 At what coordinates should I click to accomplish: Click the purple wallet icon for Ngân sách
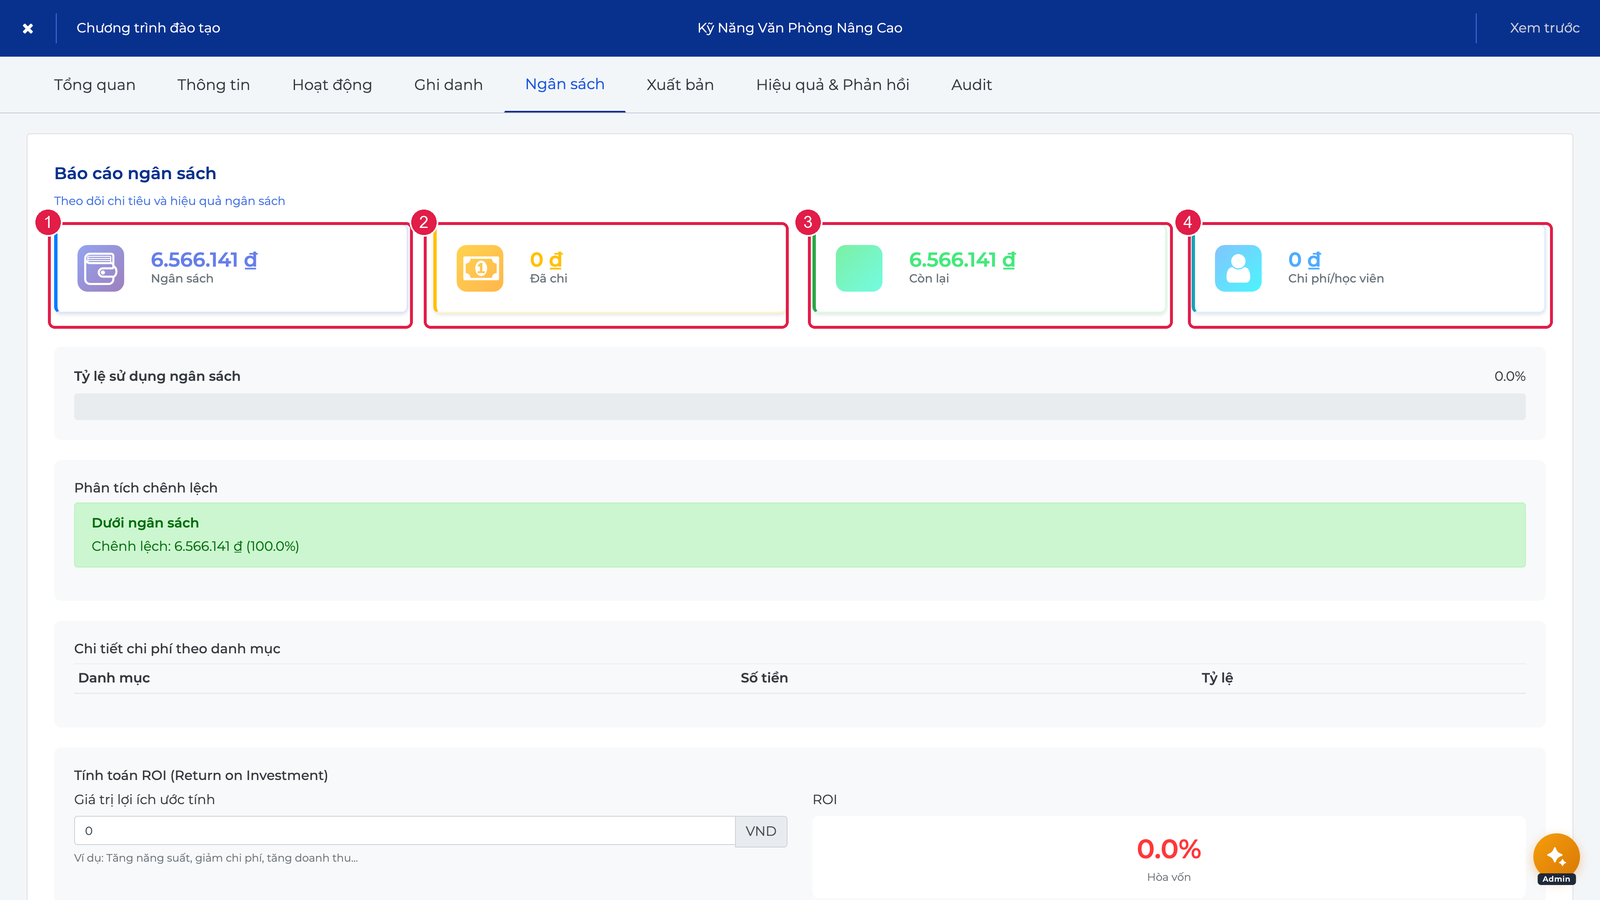[x=101, y=268]
